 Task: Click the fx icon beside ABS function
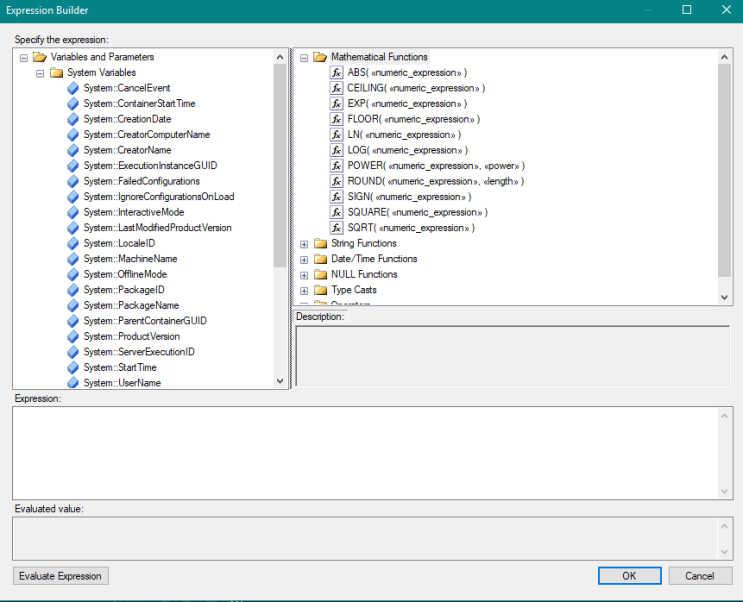[x=336, y=73]
